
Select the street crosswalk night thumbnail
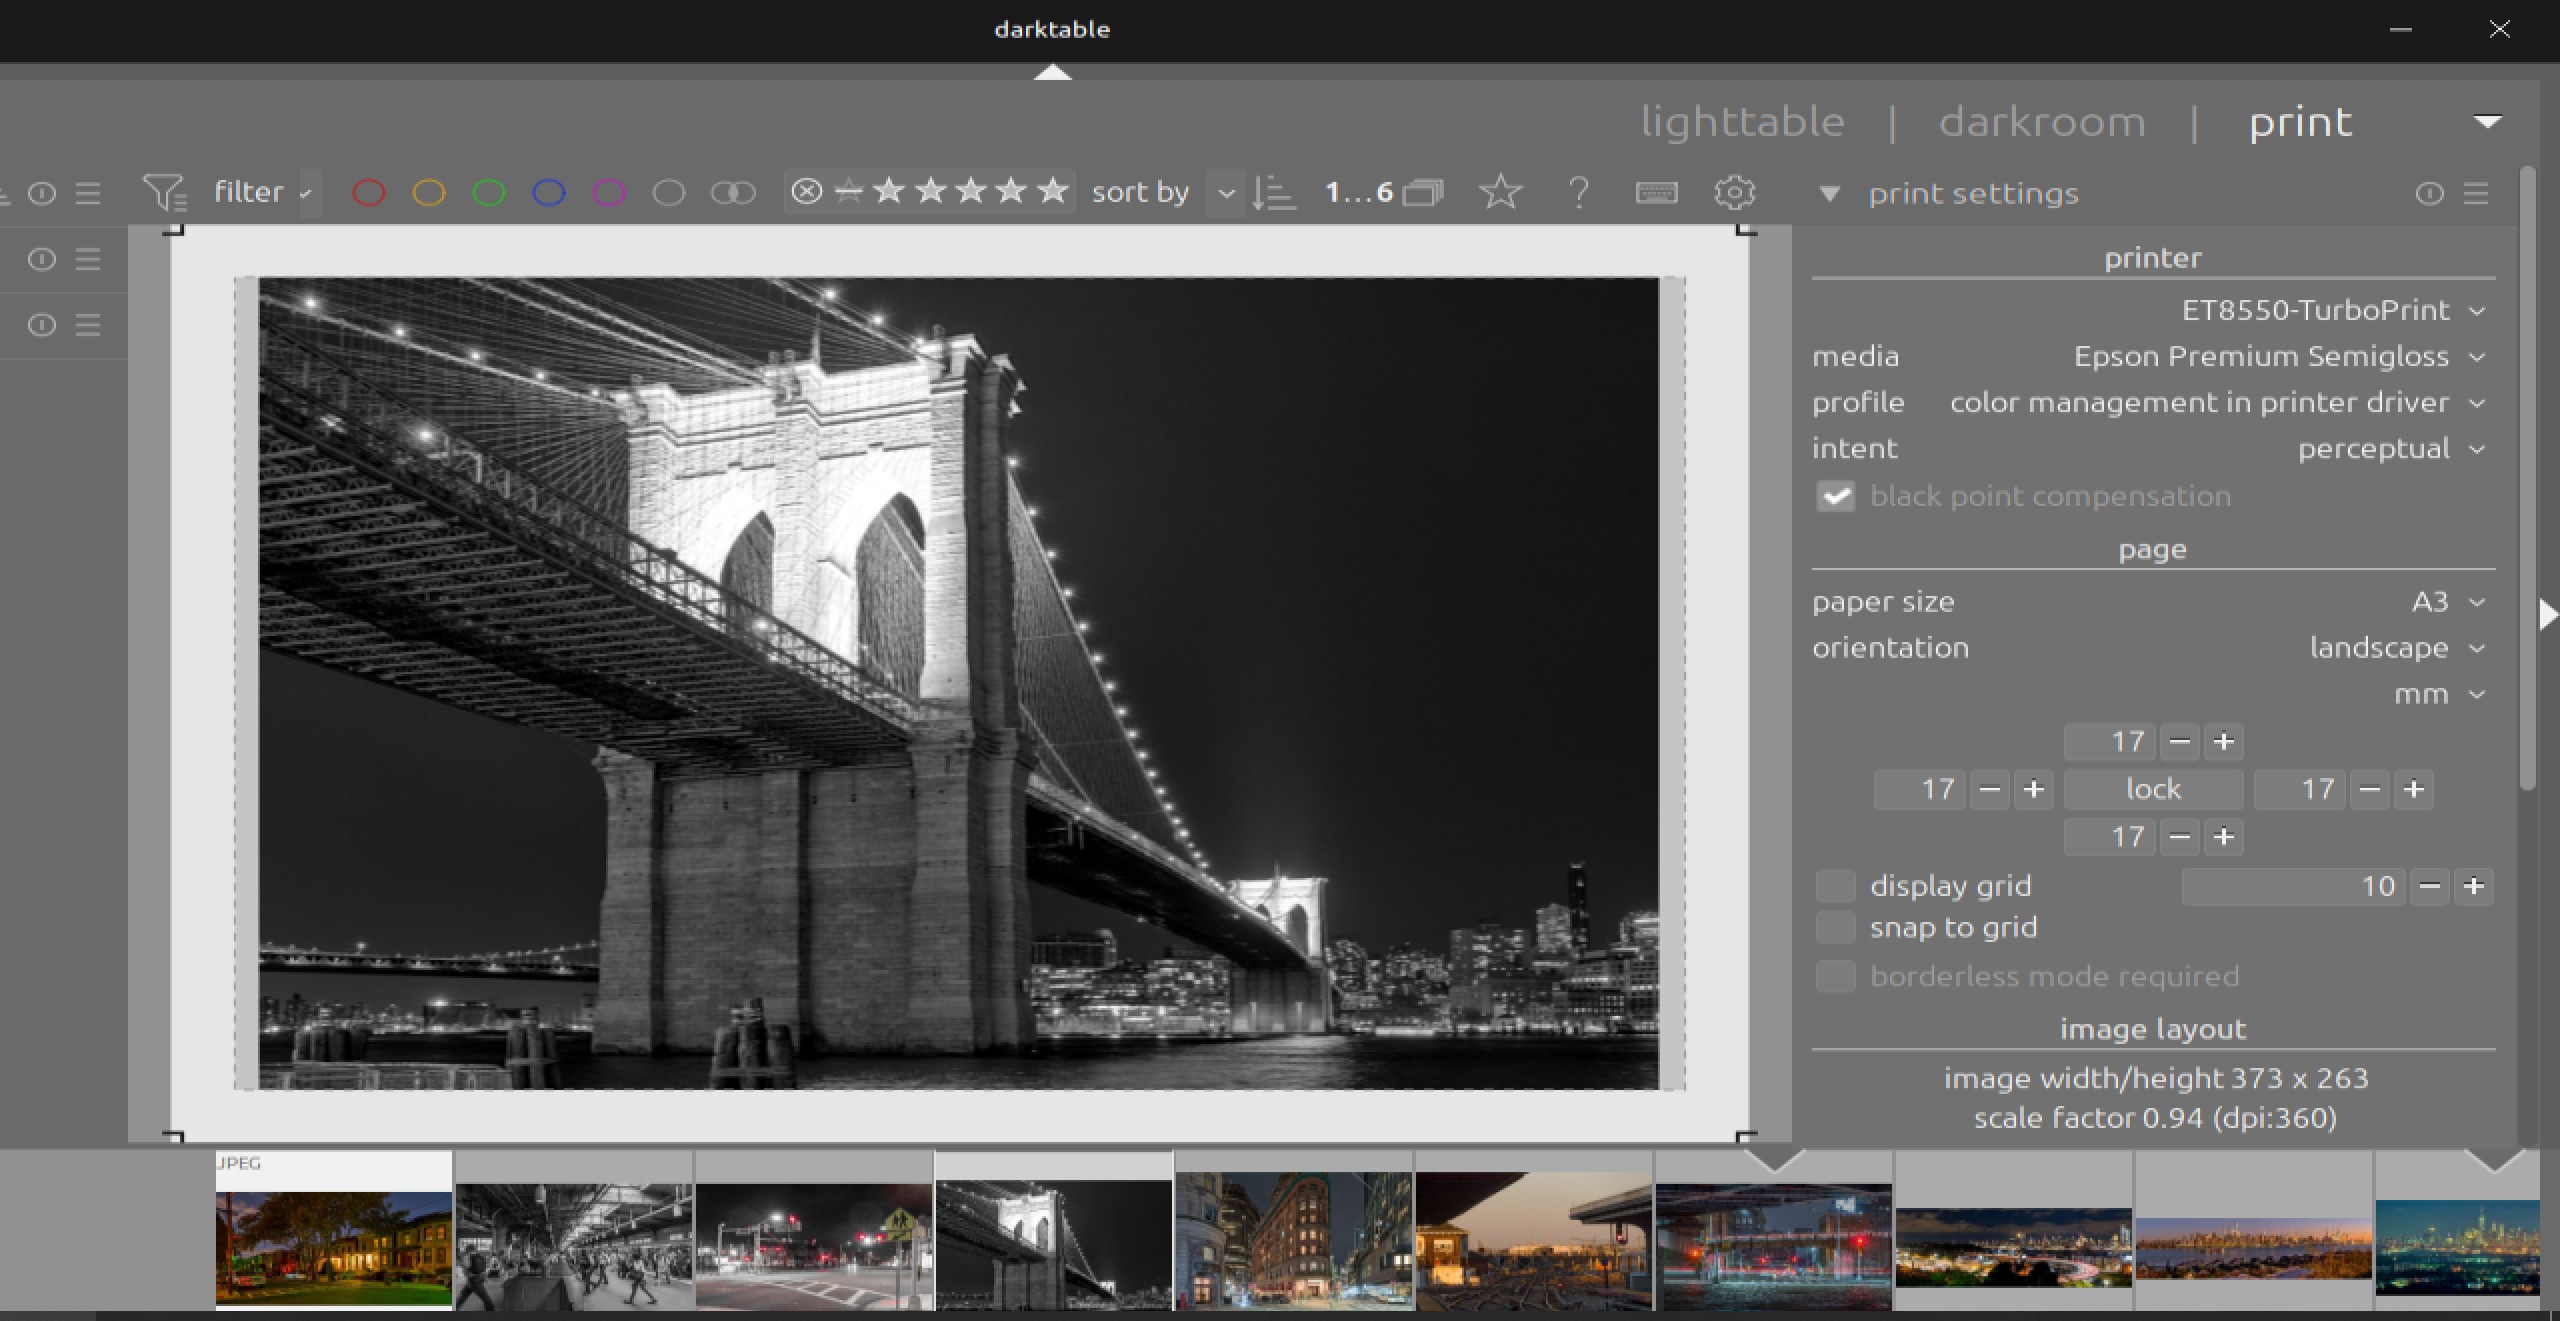tap(814, 1245)
